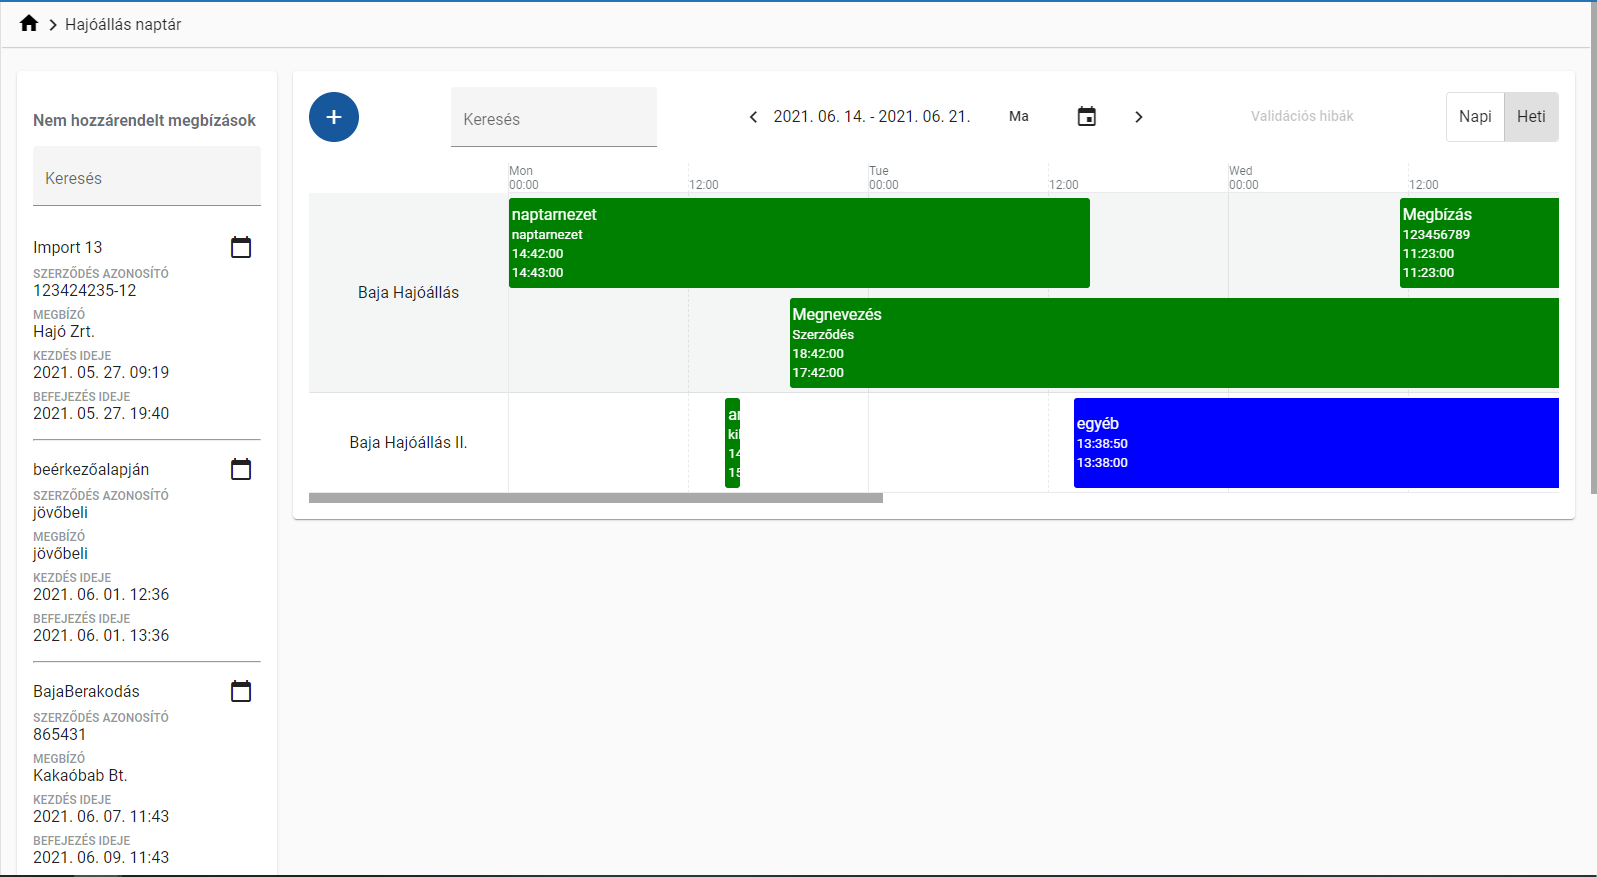Open the green naptarnezet event

tap(798, 243)
